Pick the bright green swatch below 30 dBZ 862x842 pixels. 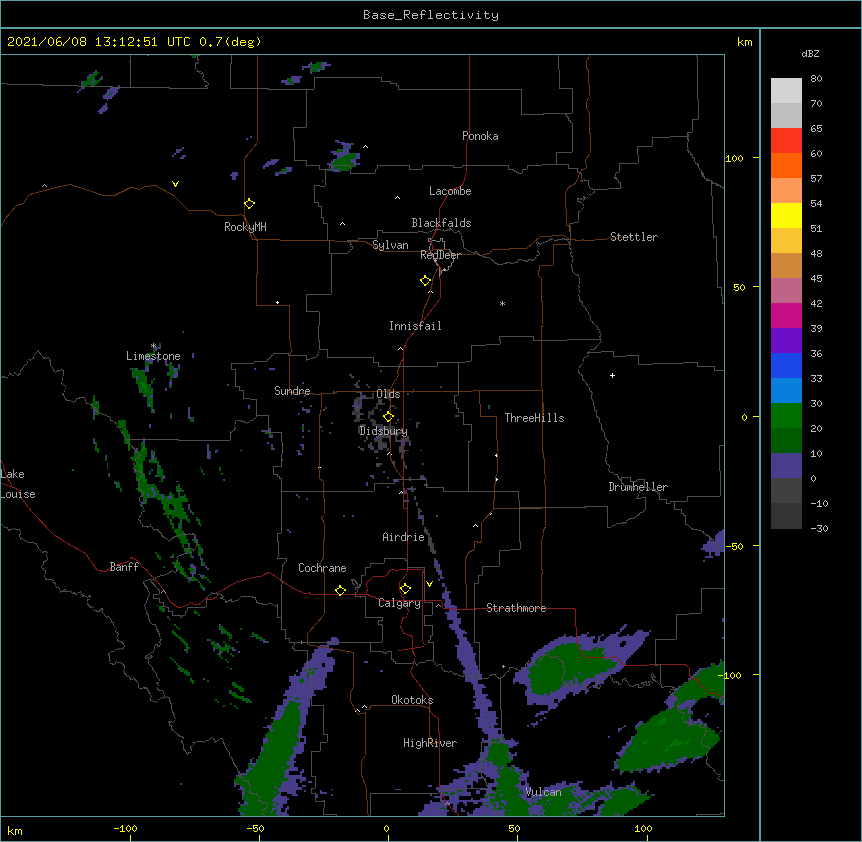point(786,416)
